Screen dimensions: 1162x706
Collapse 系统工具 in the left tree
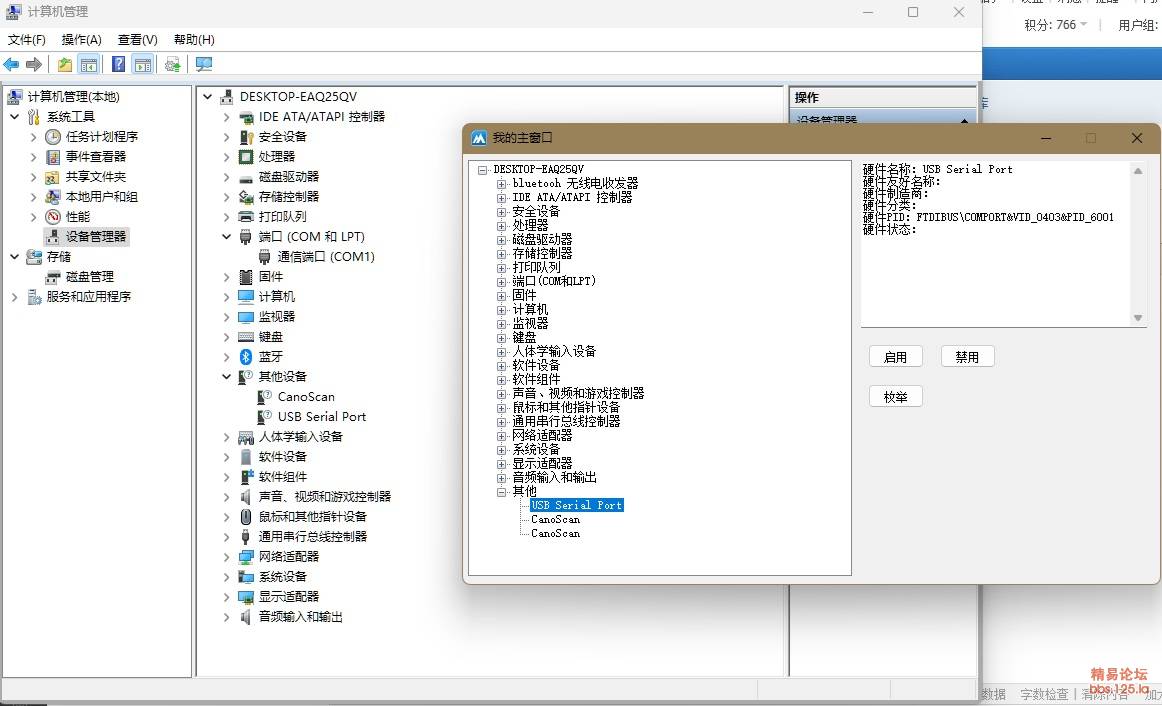[14, 116]
